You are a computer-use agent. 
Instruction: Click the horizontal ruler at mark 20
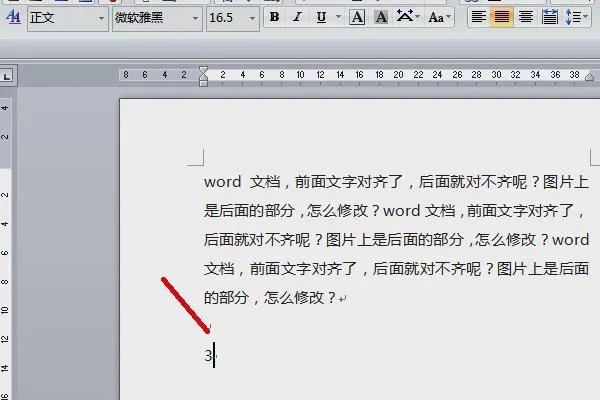click(x=398, y=75)
